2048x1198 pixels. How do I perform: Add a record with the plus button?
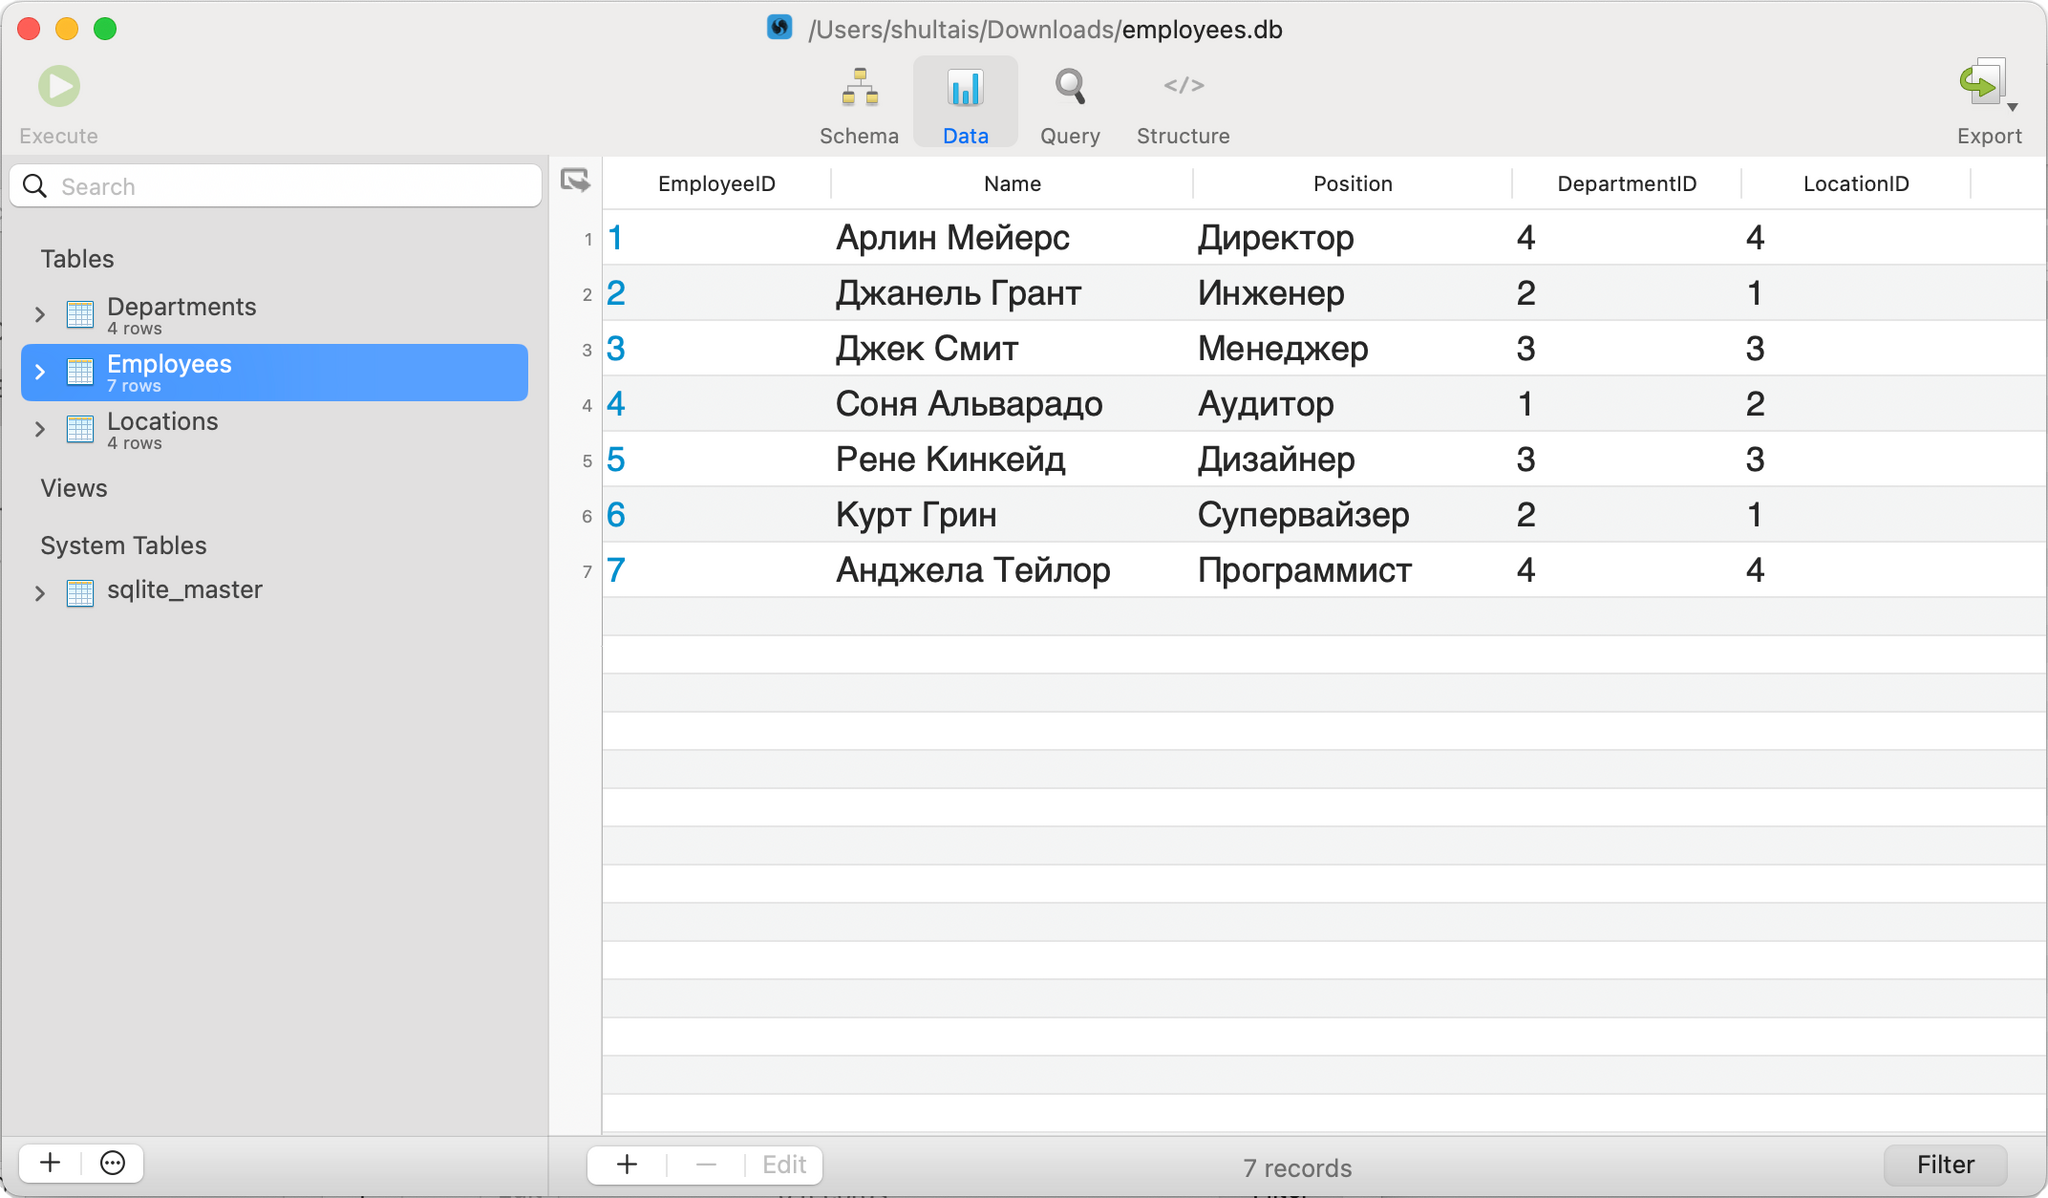click(627, 1164)
